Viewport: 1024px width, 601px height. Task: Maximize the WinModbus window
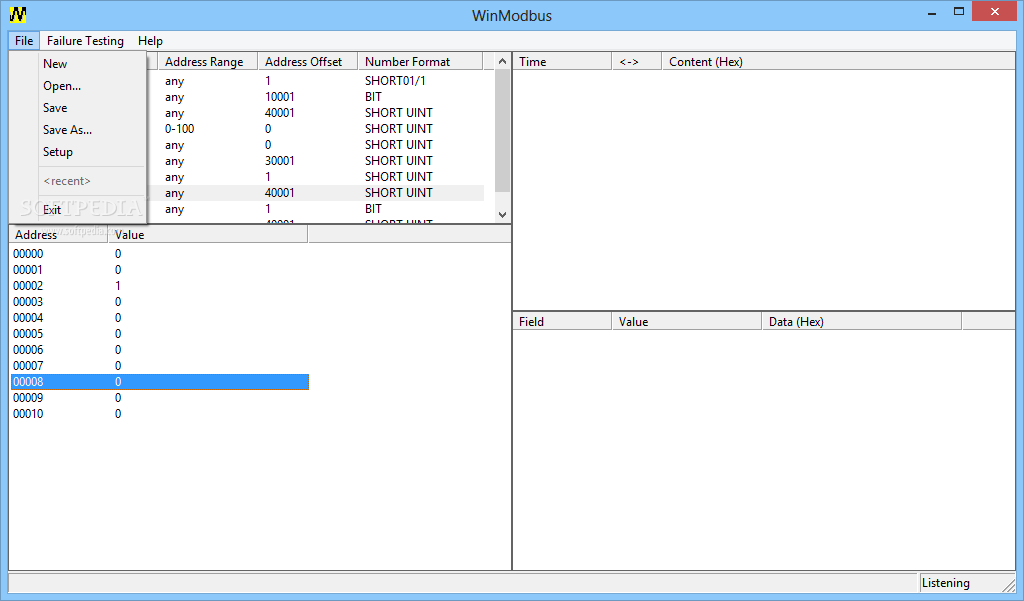[959, 12]
